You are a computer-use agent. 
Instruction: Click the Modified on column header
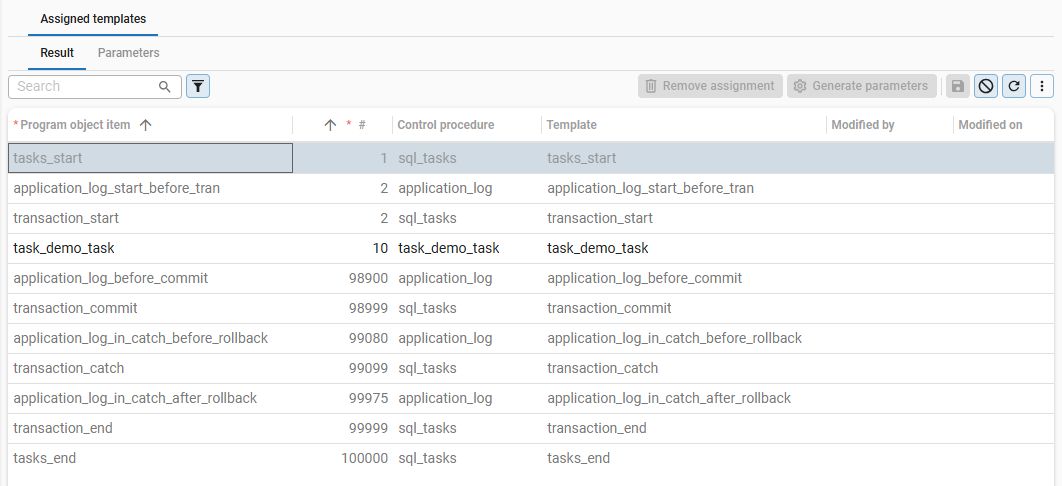990,125
